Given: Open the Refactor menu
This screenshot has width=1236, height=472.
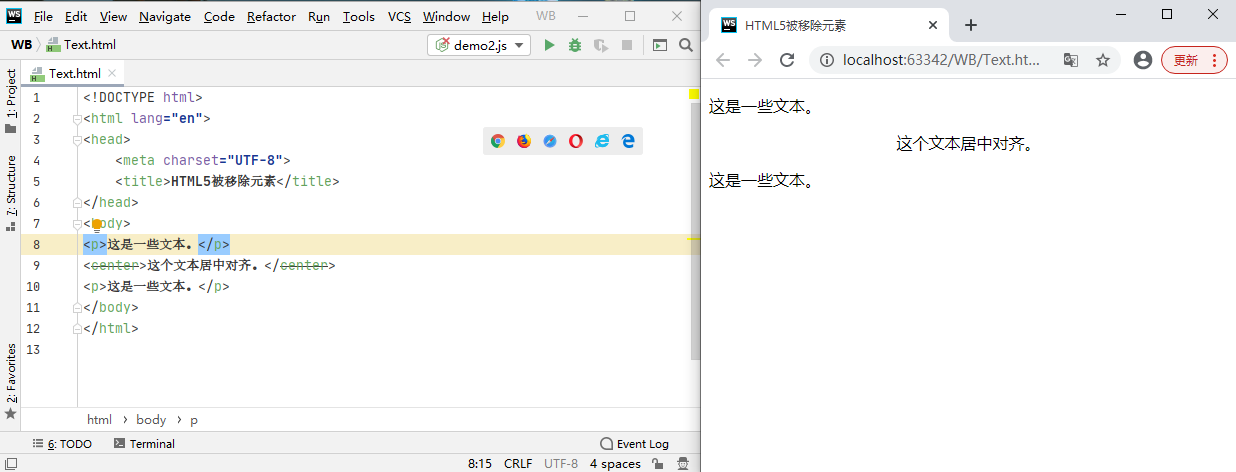Looking at the screenshot, I should tap(271, 17).
